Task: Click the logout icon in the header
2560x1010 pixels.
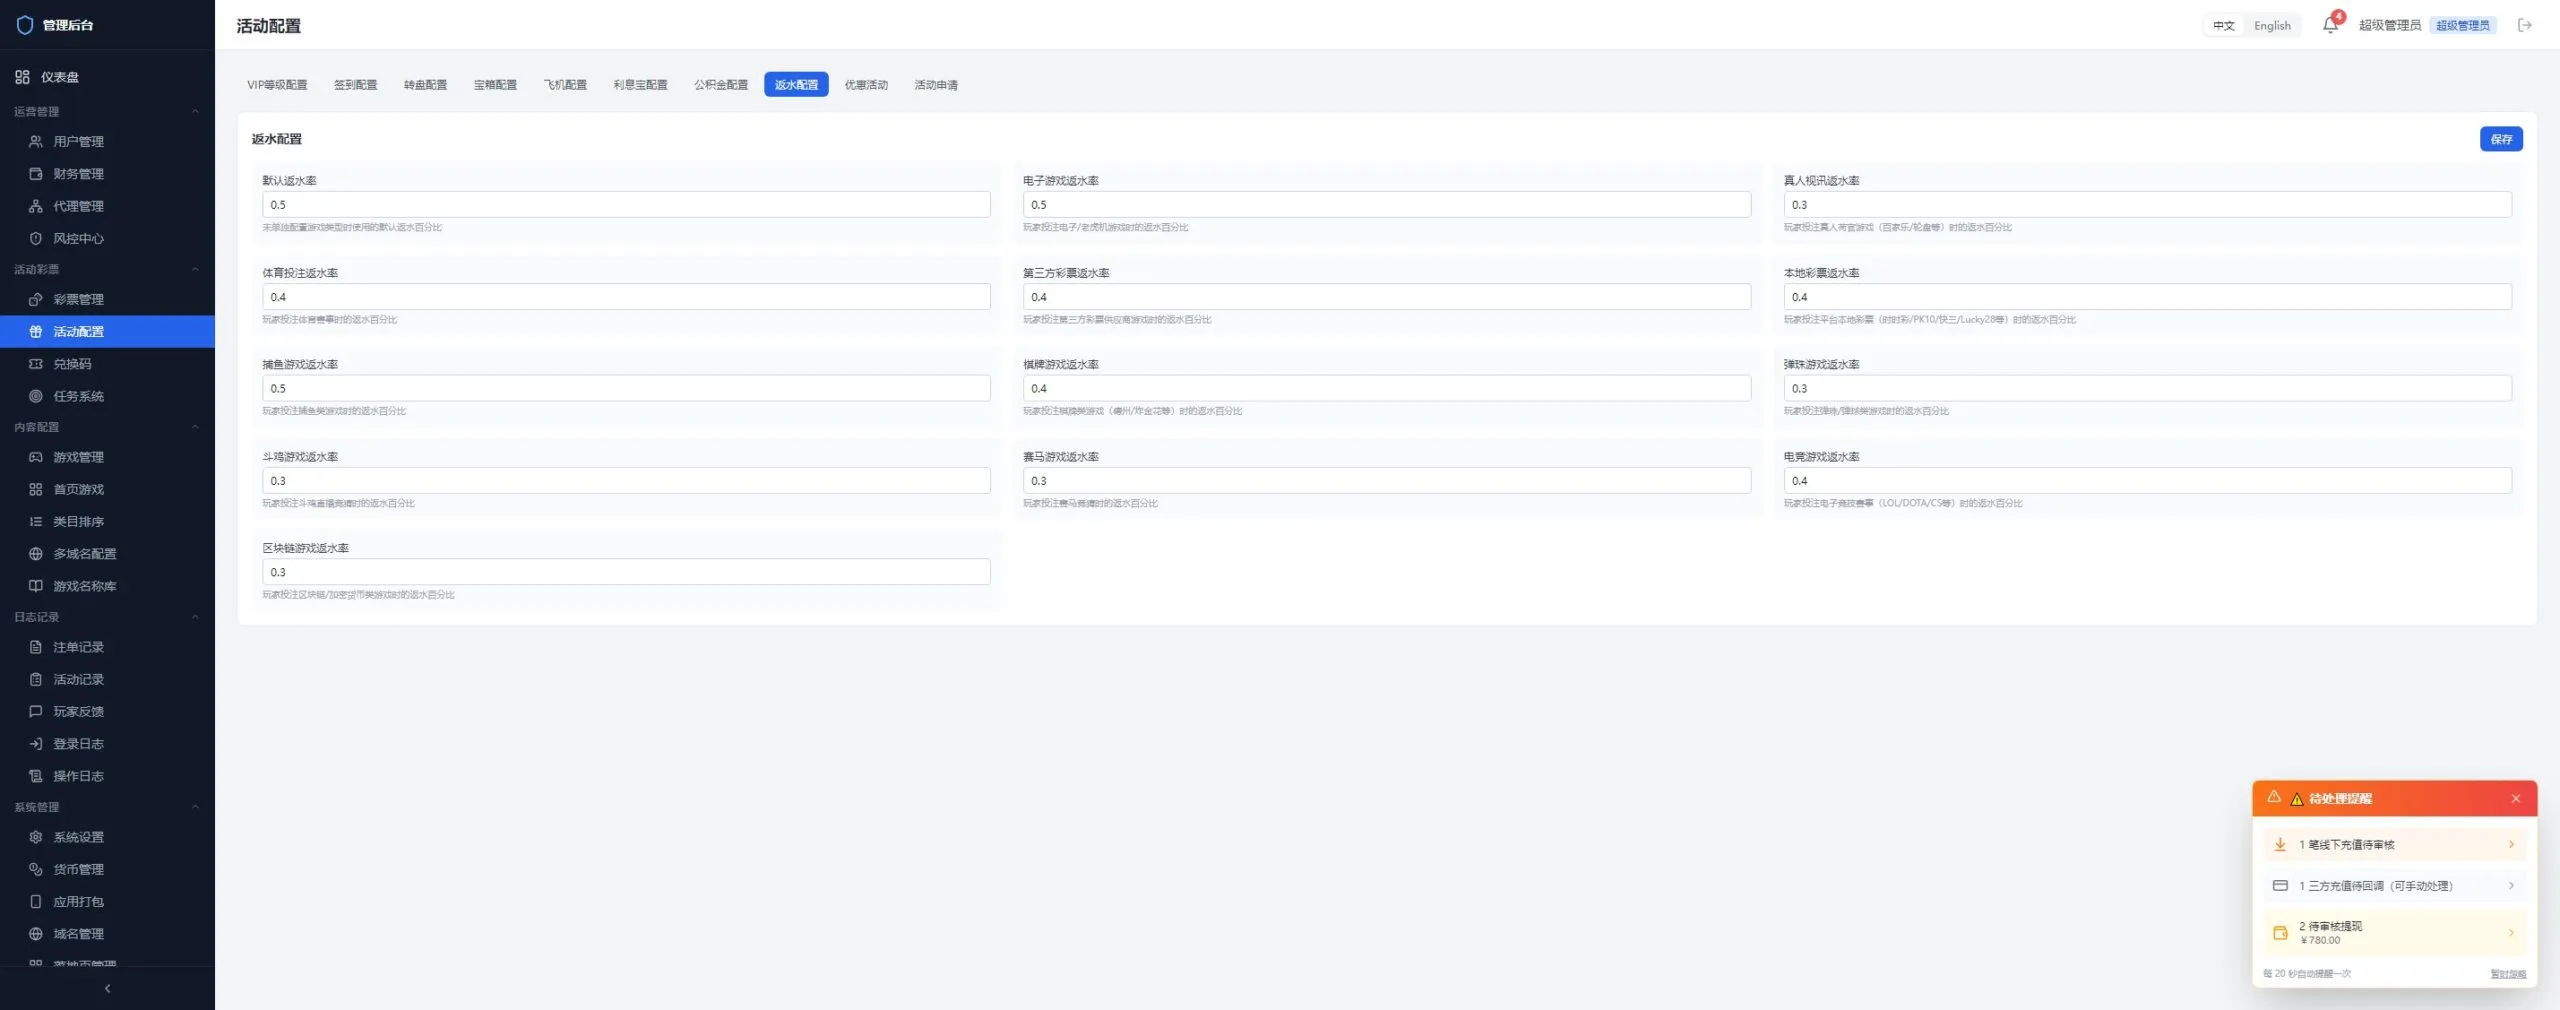Action: click(2524, 25)
